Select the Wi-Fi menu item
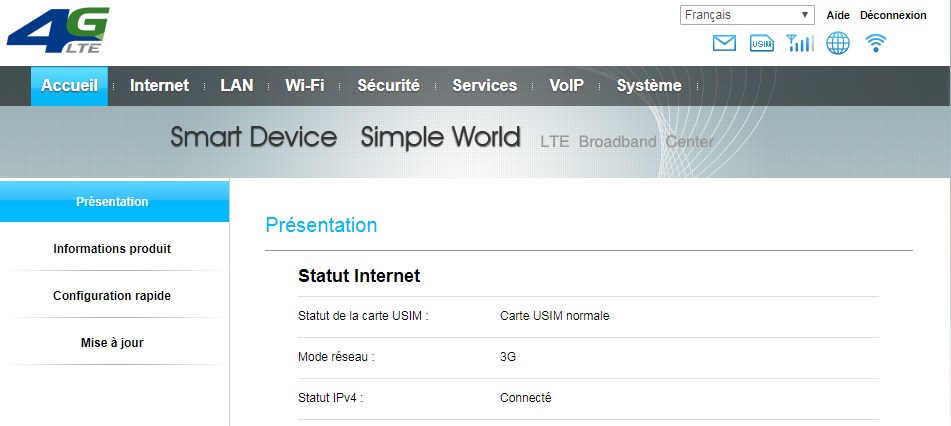 click(x=305, y=86)
